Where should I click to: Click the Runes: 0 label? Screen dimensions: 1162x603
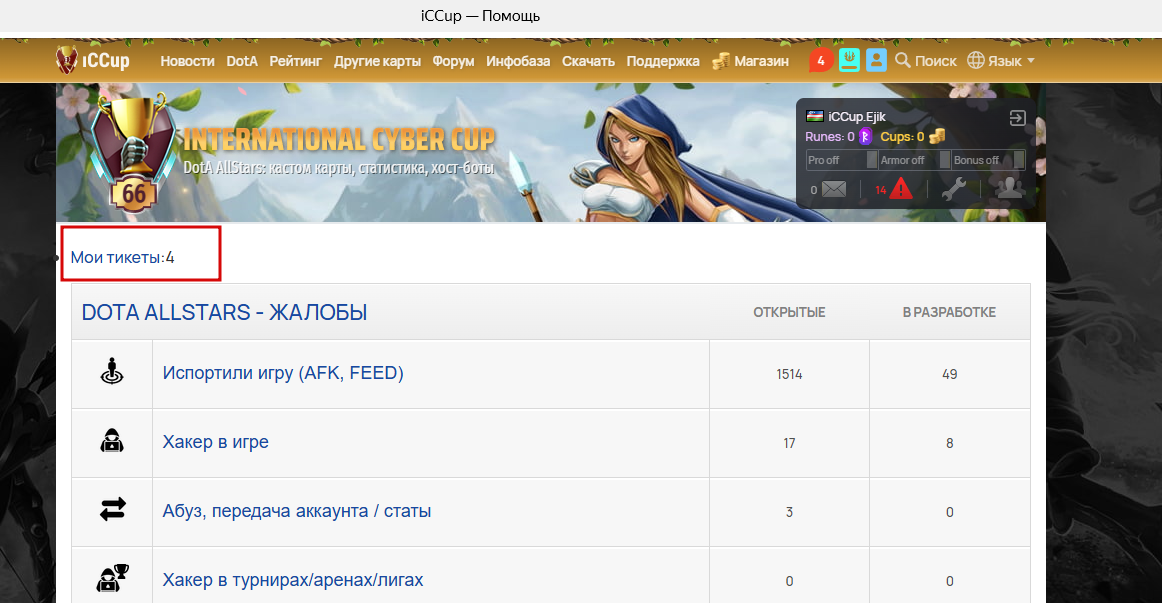pos(830,137)
